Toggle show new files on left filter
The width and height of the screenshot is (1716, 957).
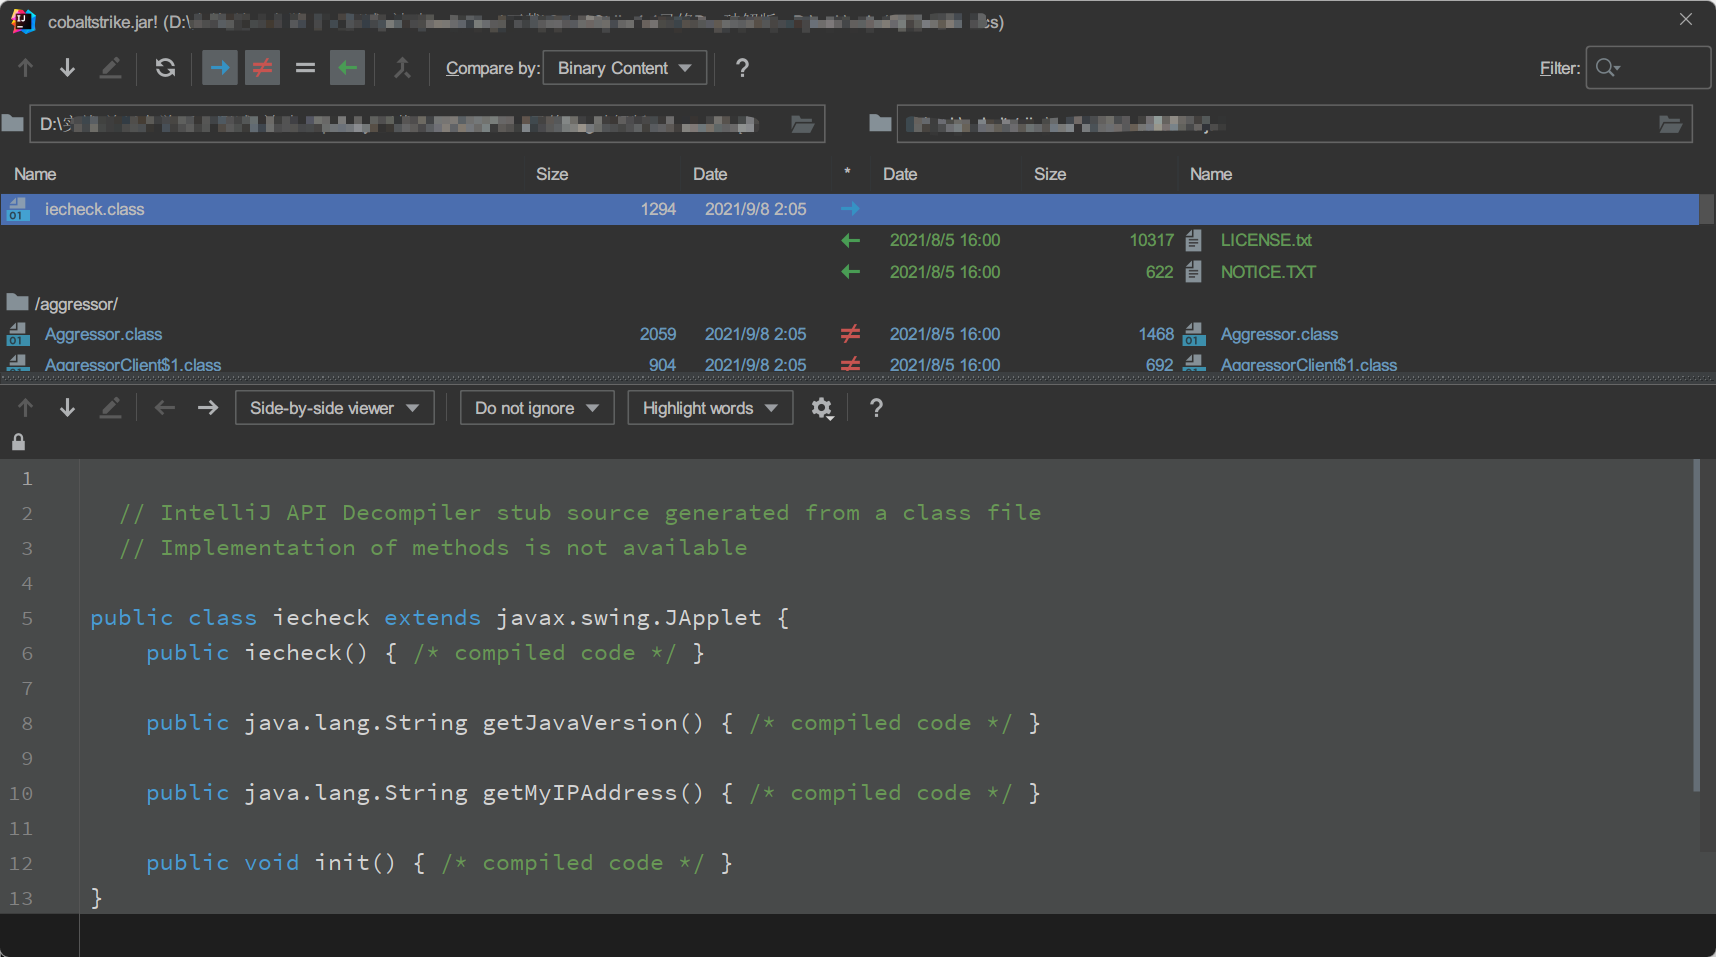(x=220, y=68)
